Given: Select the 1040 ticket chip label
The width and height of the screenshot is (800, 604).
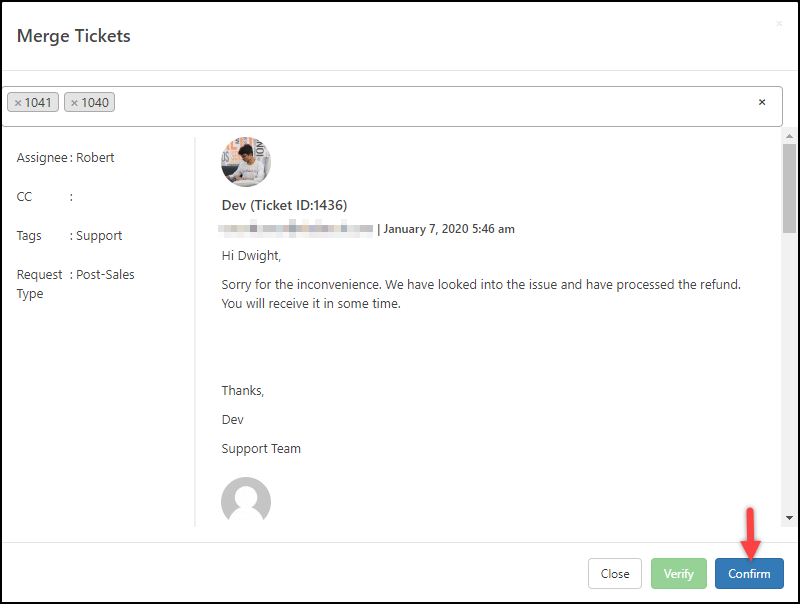Looking at the screenshot, I should pos(95,103).
